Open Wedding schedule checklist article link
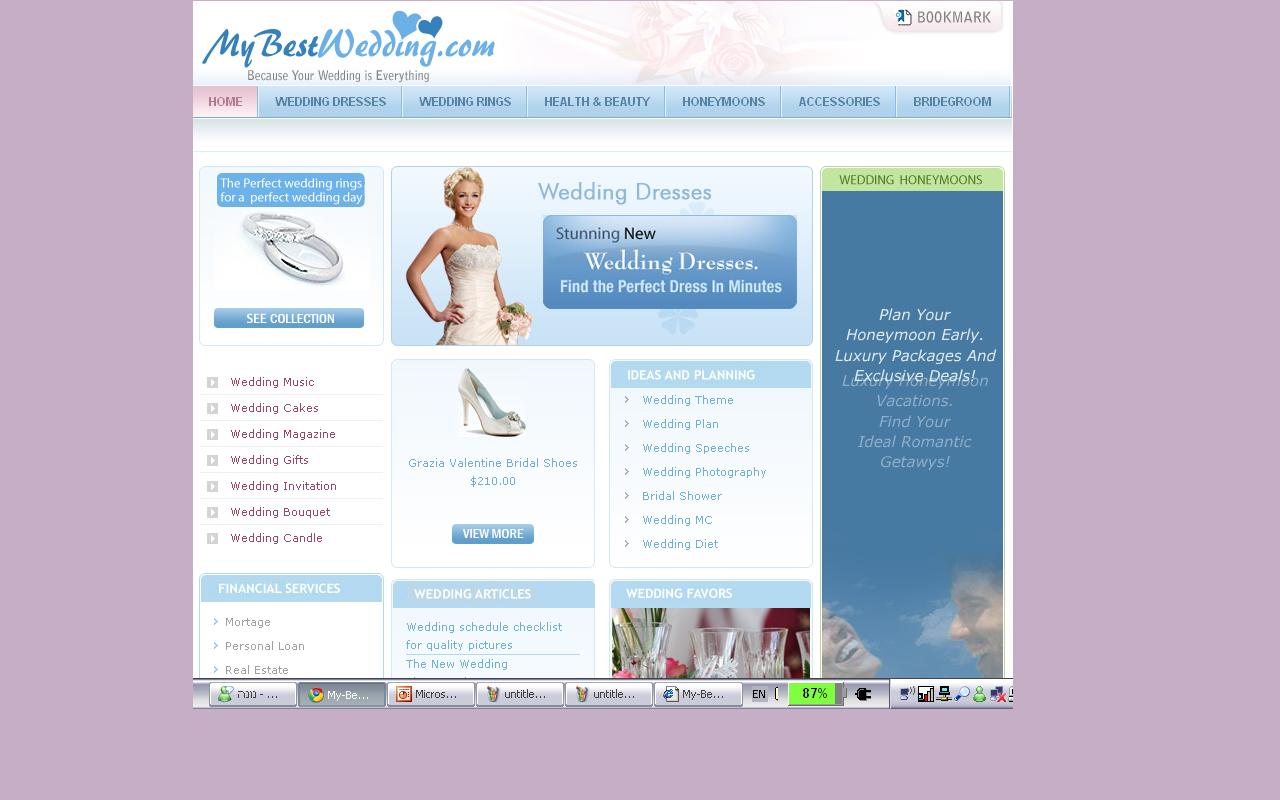The height and width of the screenshot is (800, 1280). 484,636
